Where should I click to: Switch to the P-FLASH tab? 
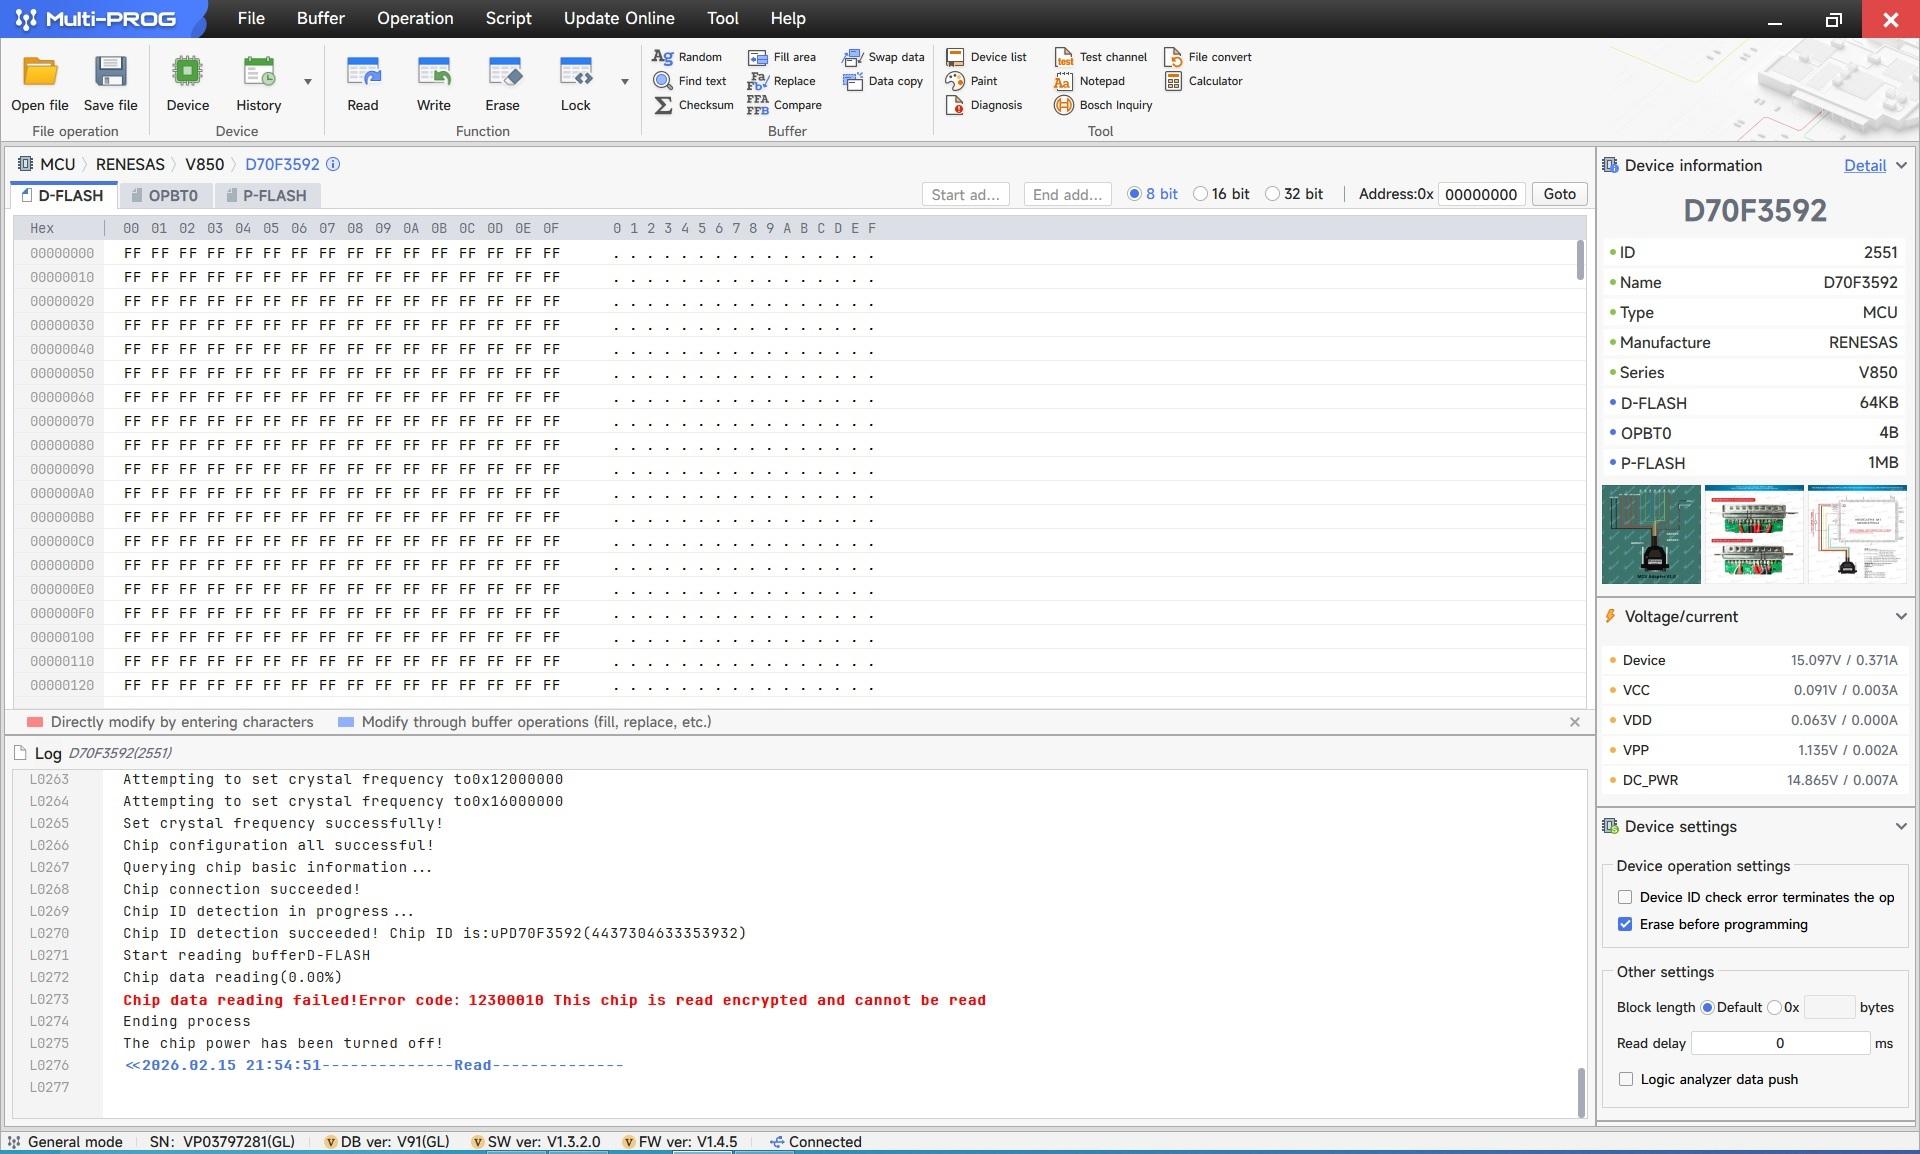[x=266, y=195]
